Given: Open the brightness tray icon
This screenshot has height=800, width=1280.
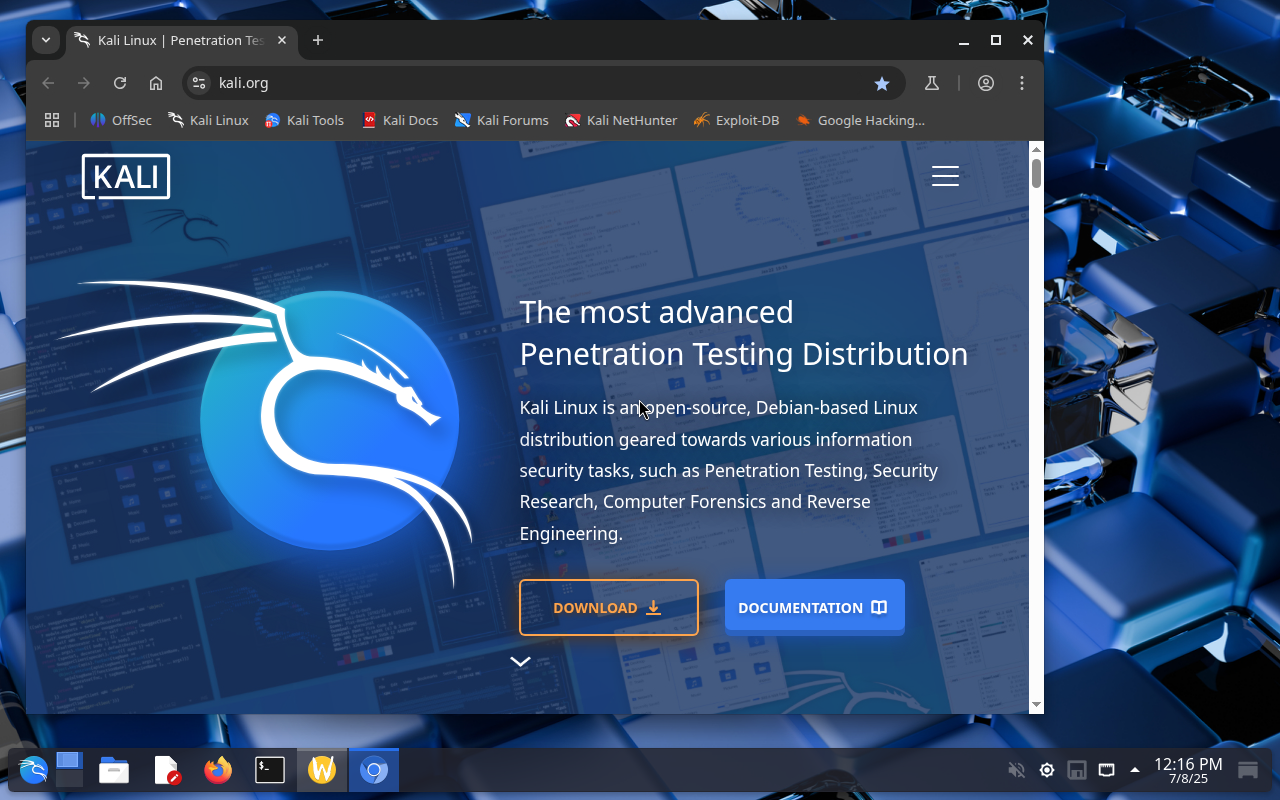Looking at the screenshot, I should [1047, 770].
